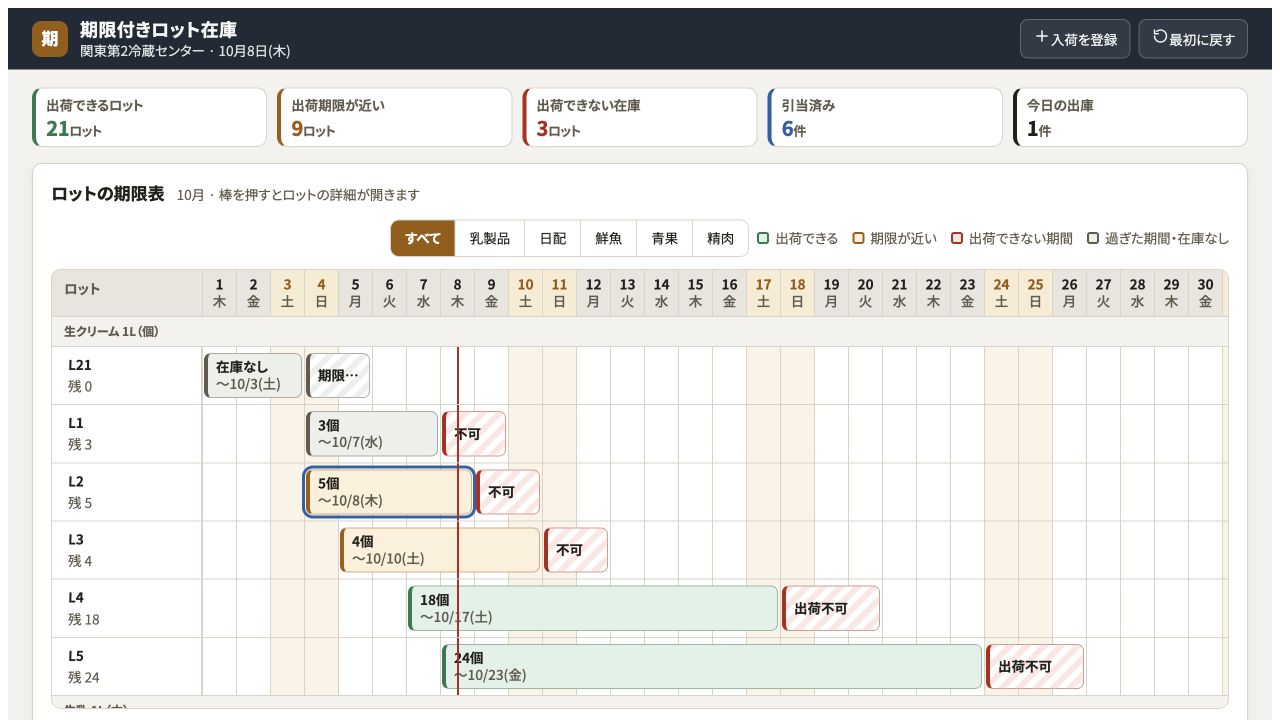Click the gray 過ぎた期間・在庫なし legend swatch
This screenshot has height=720, width=1280.
1093,238
